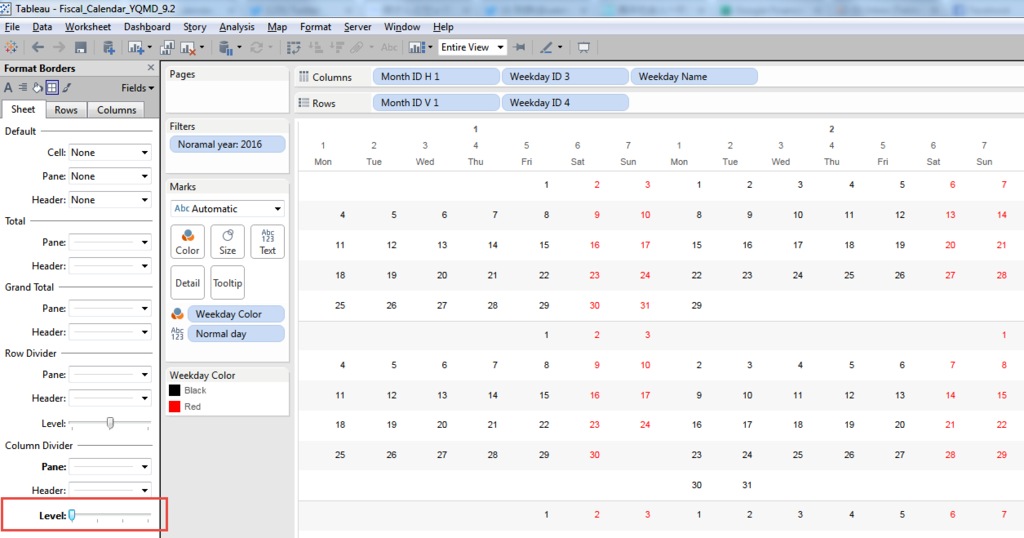This screenshot has height=538, width=1024.
Task: Click the Column Divider Level slider handle
Action: [x=72, y=515]
